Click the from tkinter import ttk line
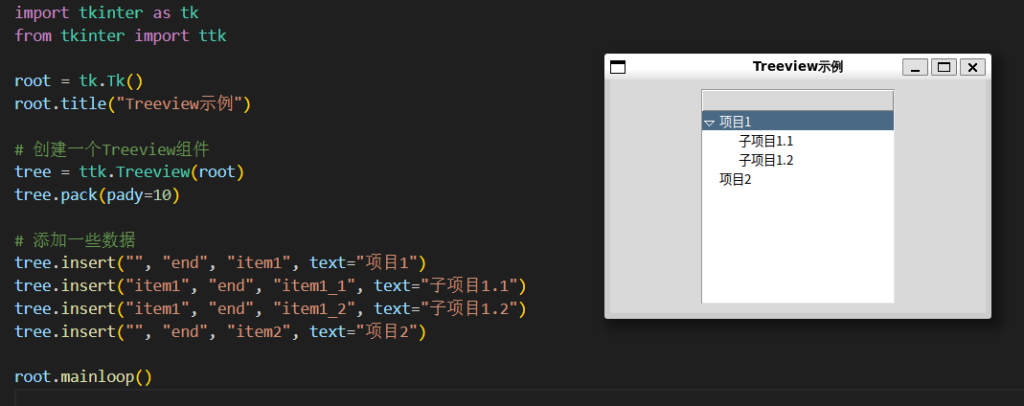1024x406 pixels. [120, 36]
